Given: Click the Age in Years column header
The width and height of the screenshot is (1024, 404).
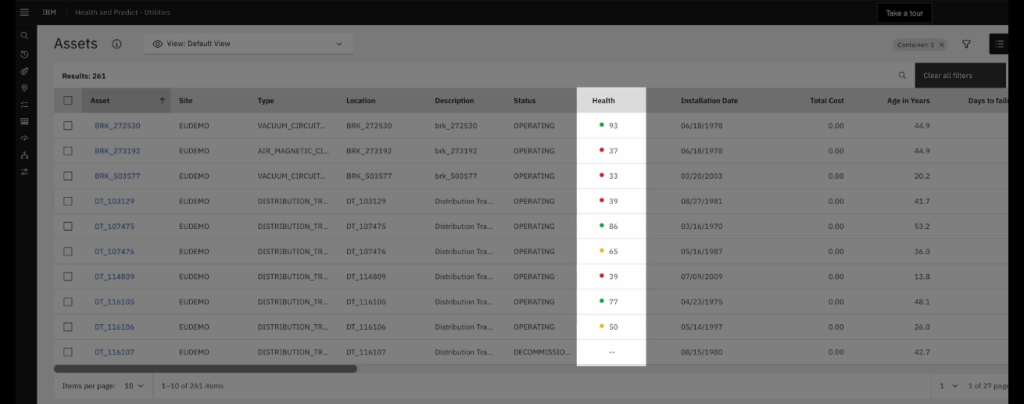Looking at the screenshot, I should pos(908,101).
